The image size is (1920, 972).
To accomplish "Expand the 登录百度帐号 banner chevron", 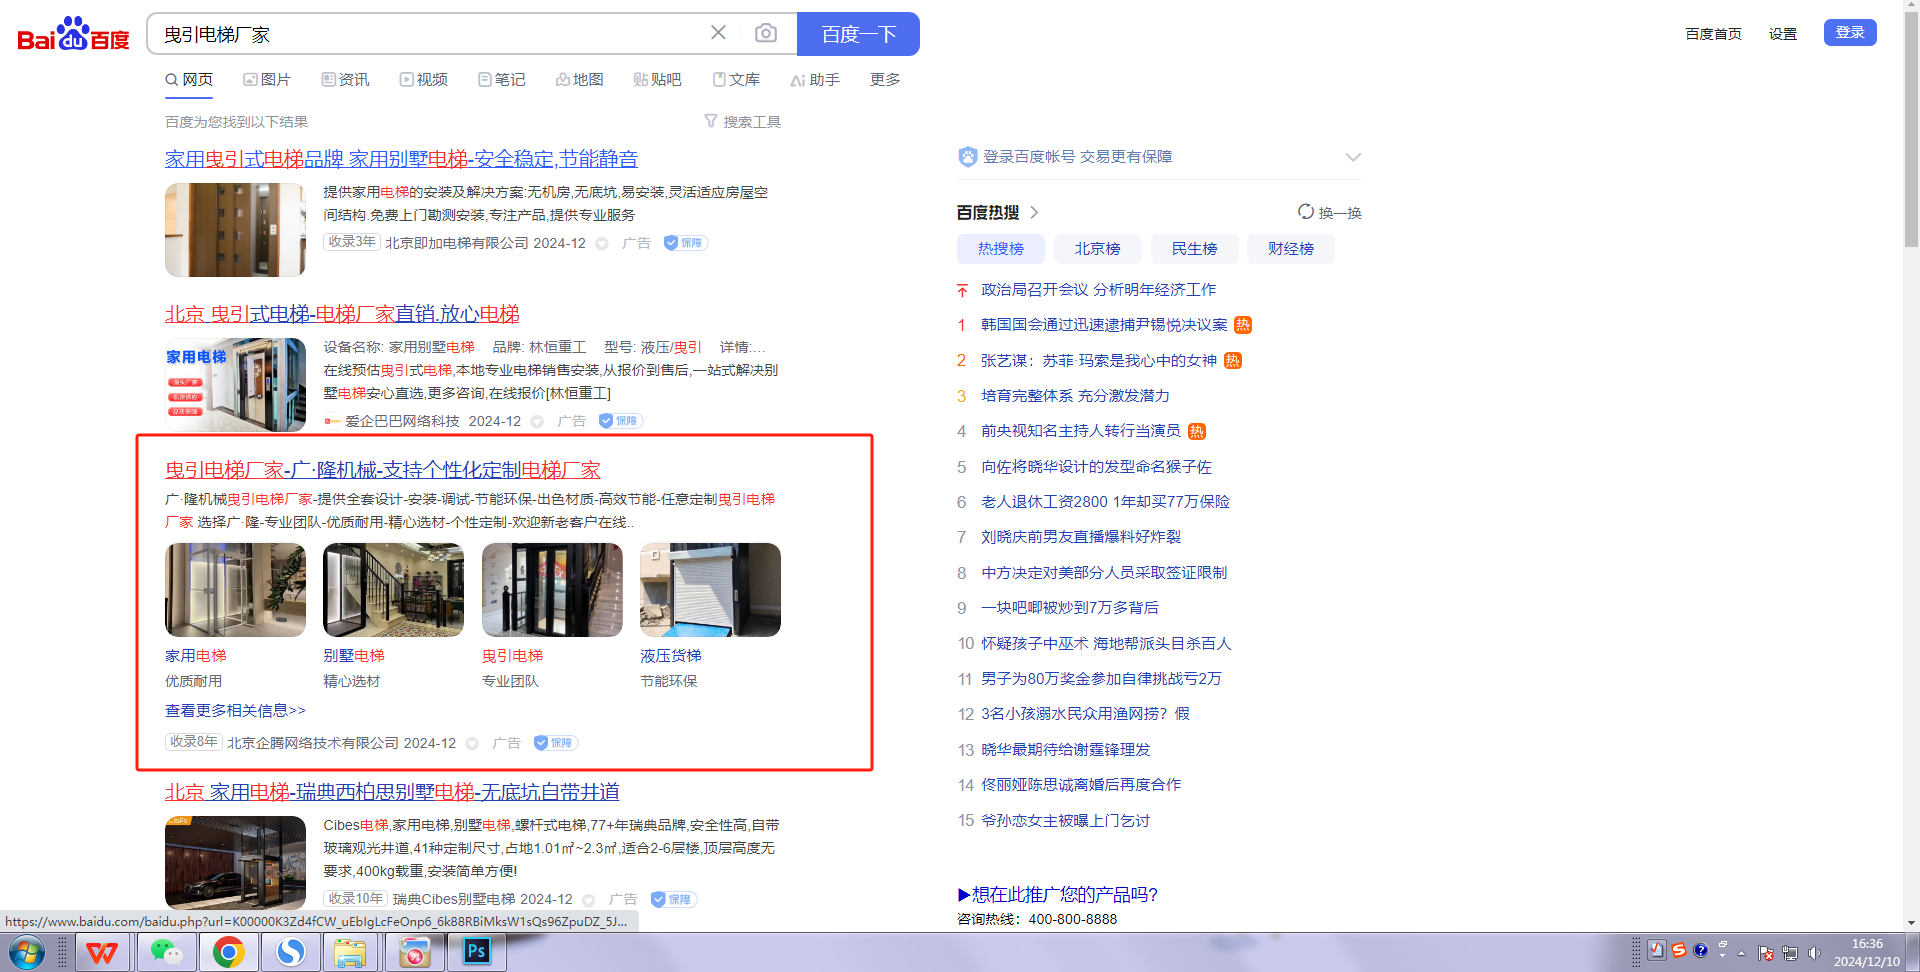I will point(1353,157).
